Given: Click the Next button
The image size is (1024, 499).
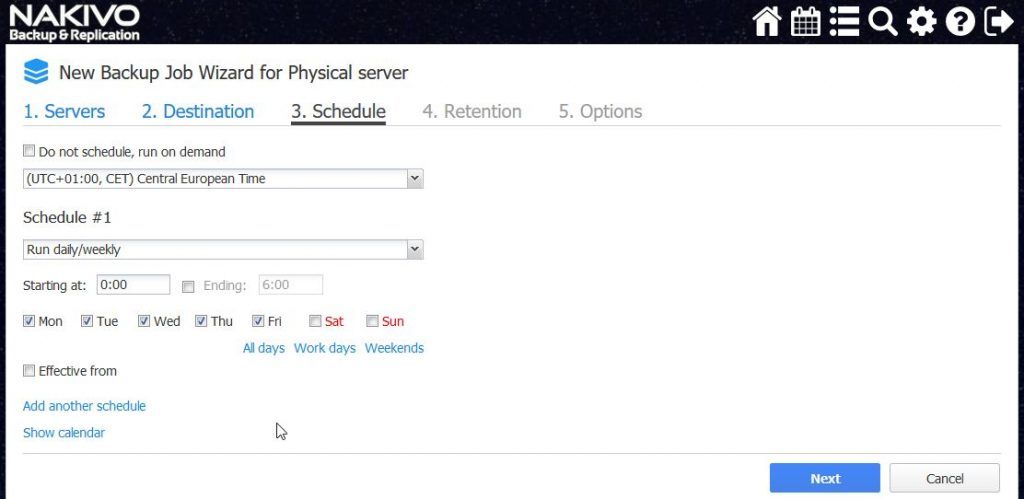Looking at the screenshot, I should pyautogui.click(x=825, y=478).
